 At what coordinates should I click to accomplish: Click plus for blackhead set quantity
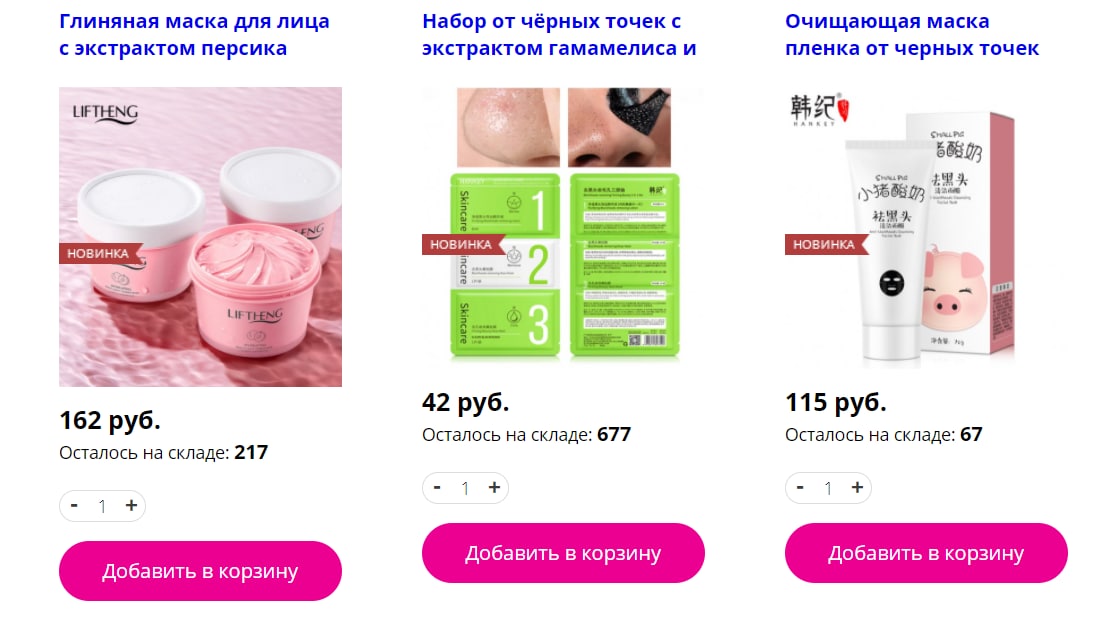coord(494,488)
